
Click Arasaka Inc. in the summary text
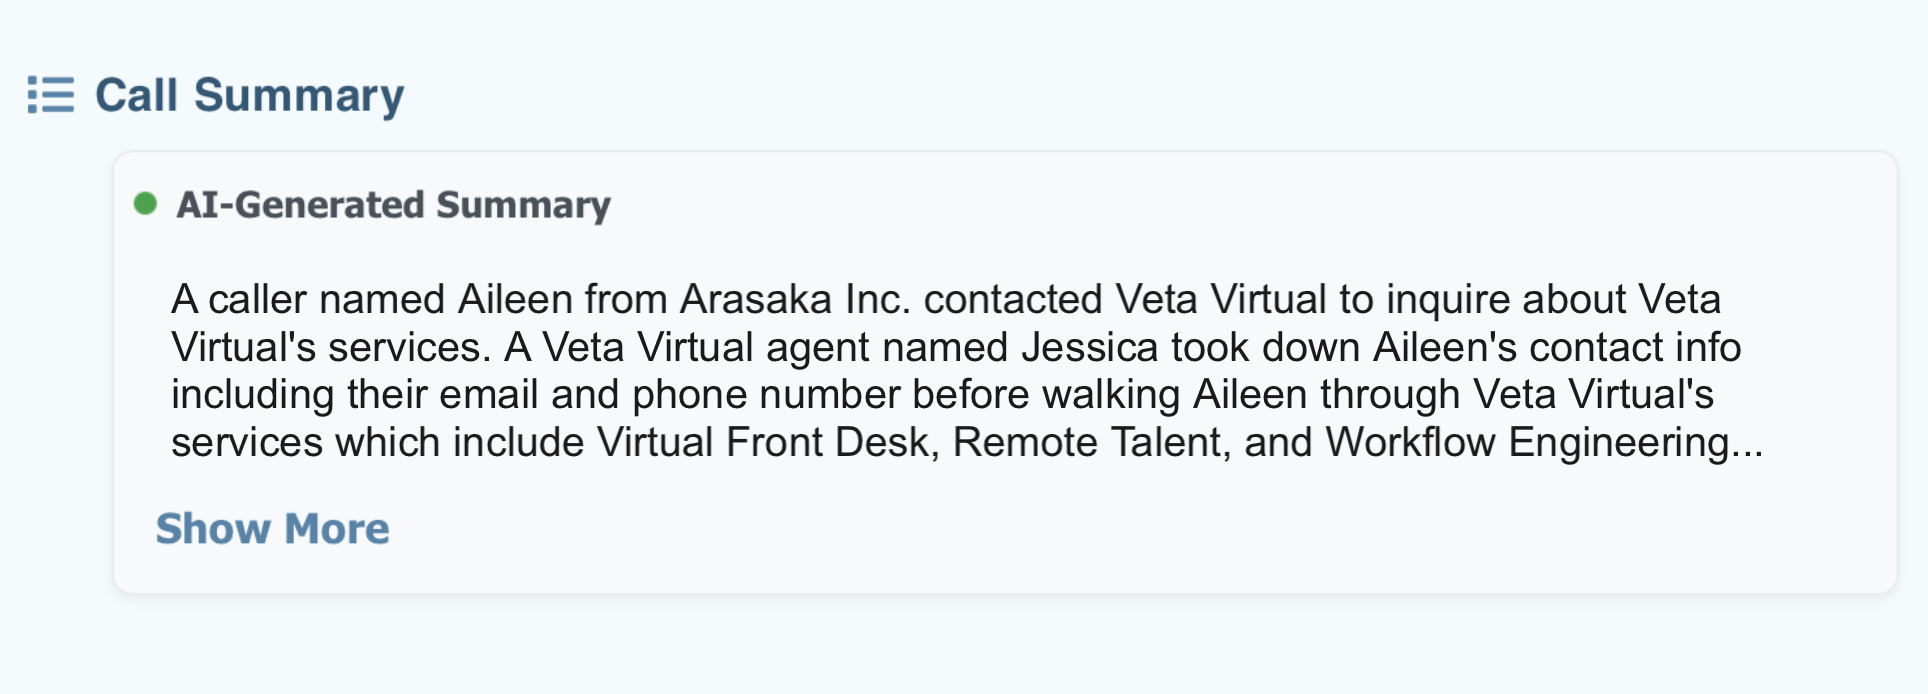[795, 300]
